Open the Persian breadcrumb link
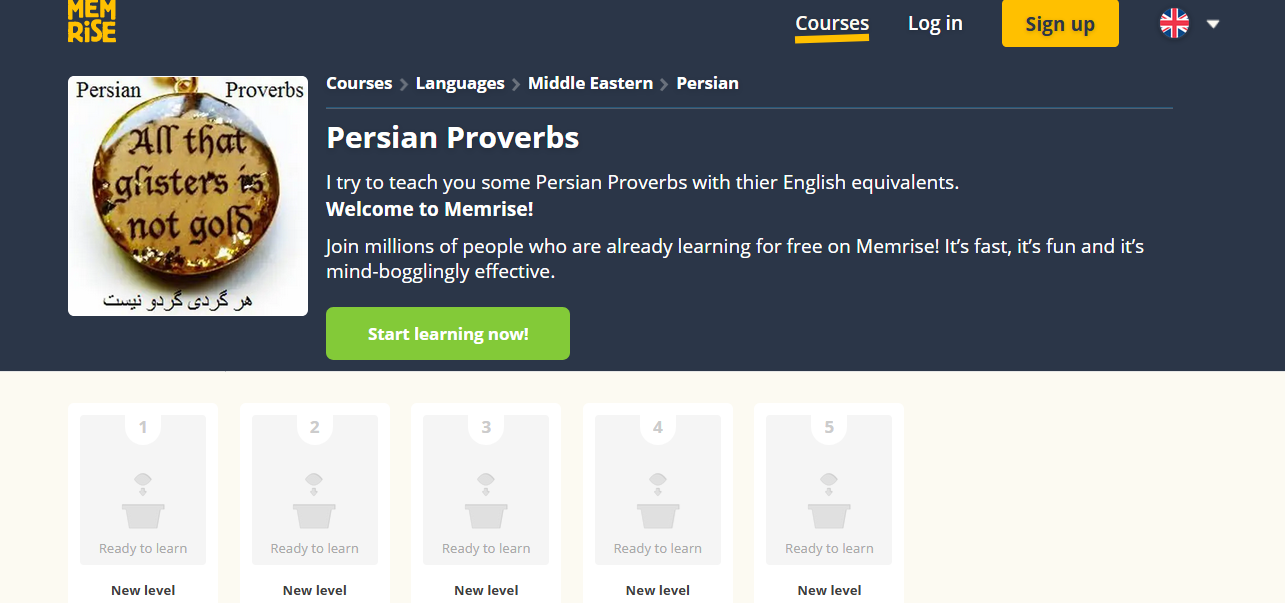 click(707, 83)
